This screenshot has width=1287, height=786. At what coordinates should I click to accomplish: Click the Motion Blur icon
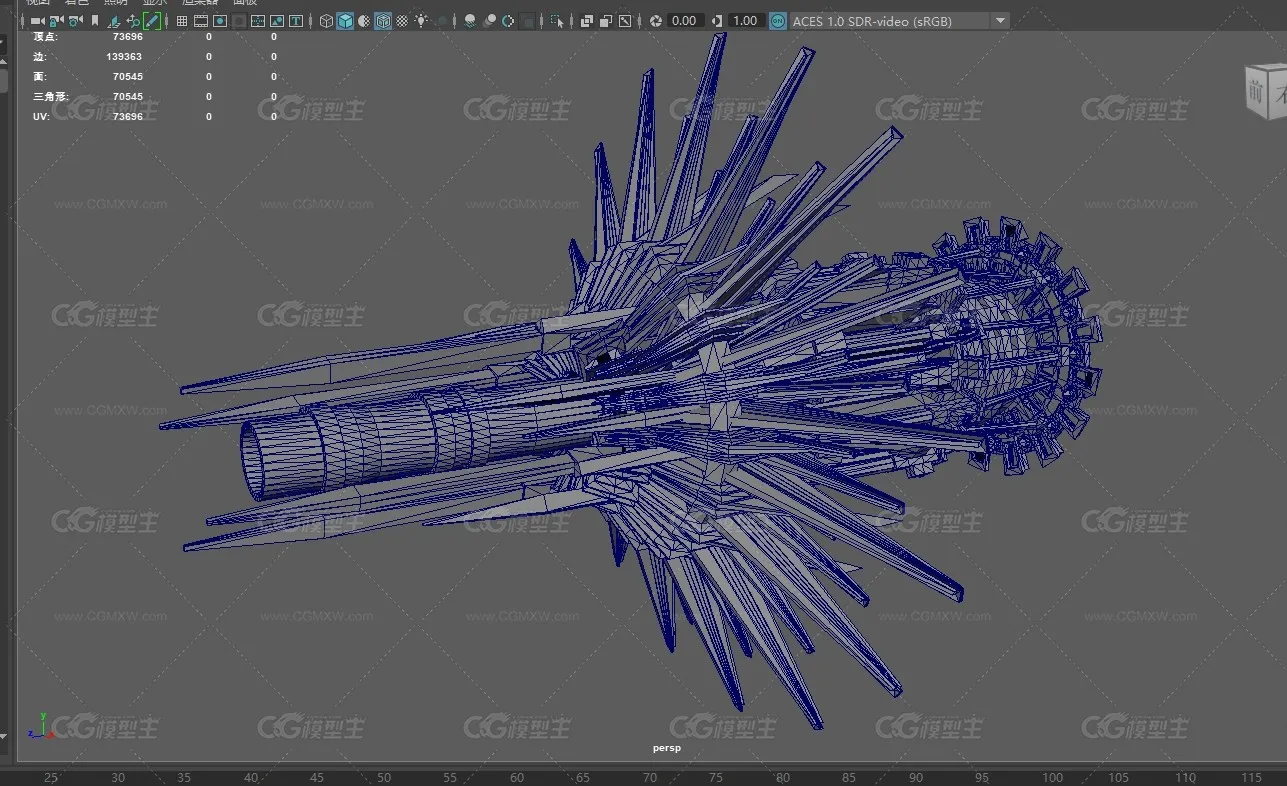pos(489,20)
